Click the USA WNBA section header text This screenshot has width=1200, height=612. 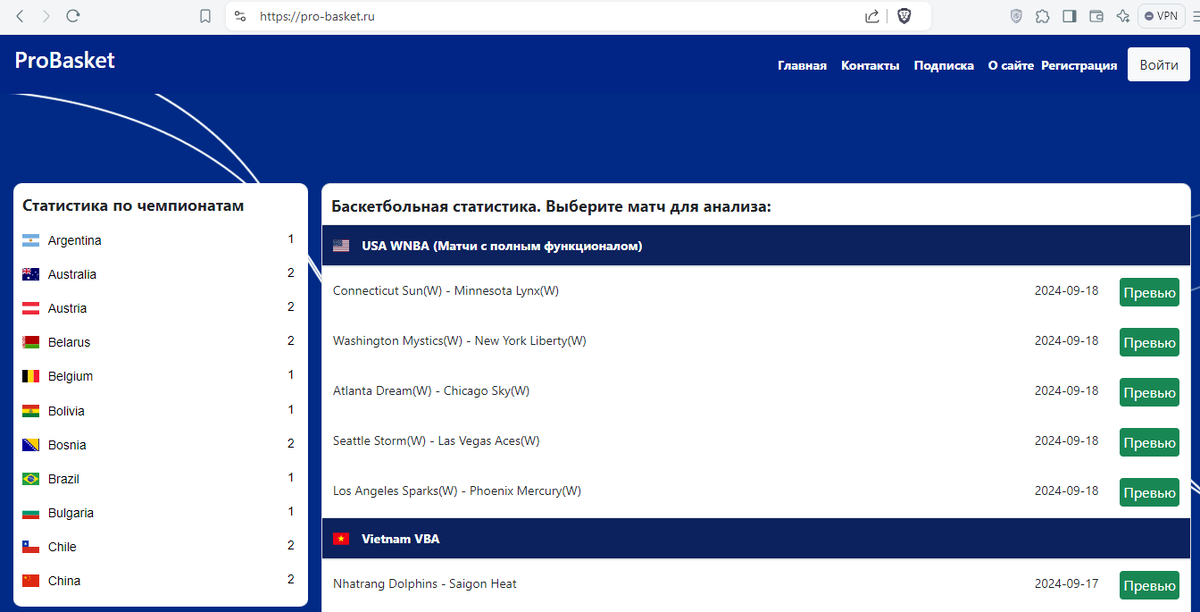tap(502, 246)
